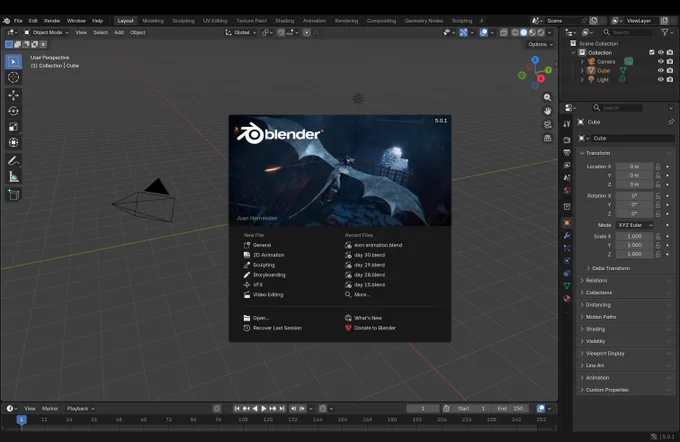Hide the Light in viewport
Image resolution: width=680 pixels, height=442 pixels.
tap(660, 79)
